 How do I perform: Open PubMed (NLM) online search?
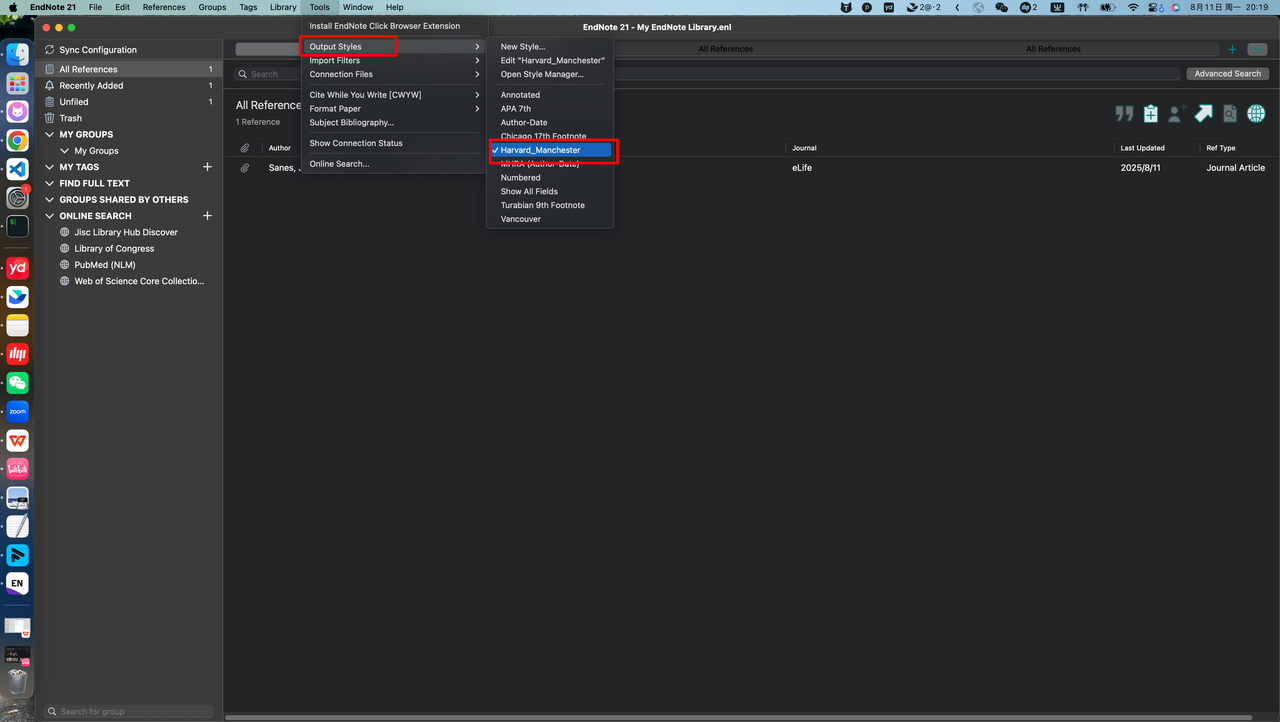(105, 265)
